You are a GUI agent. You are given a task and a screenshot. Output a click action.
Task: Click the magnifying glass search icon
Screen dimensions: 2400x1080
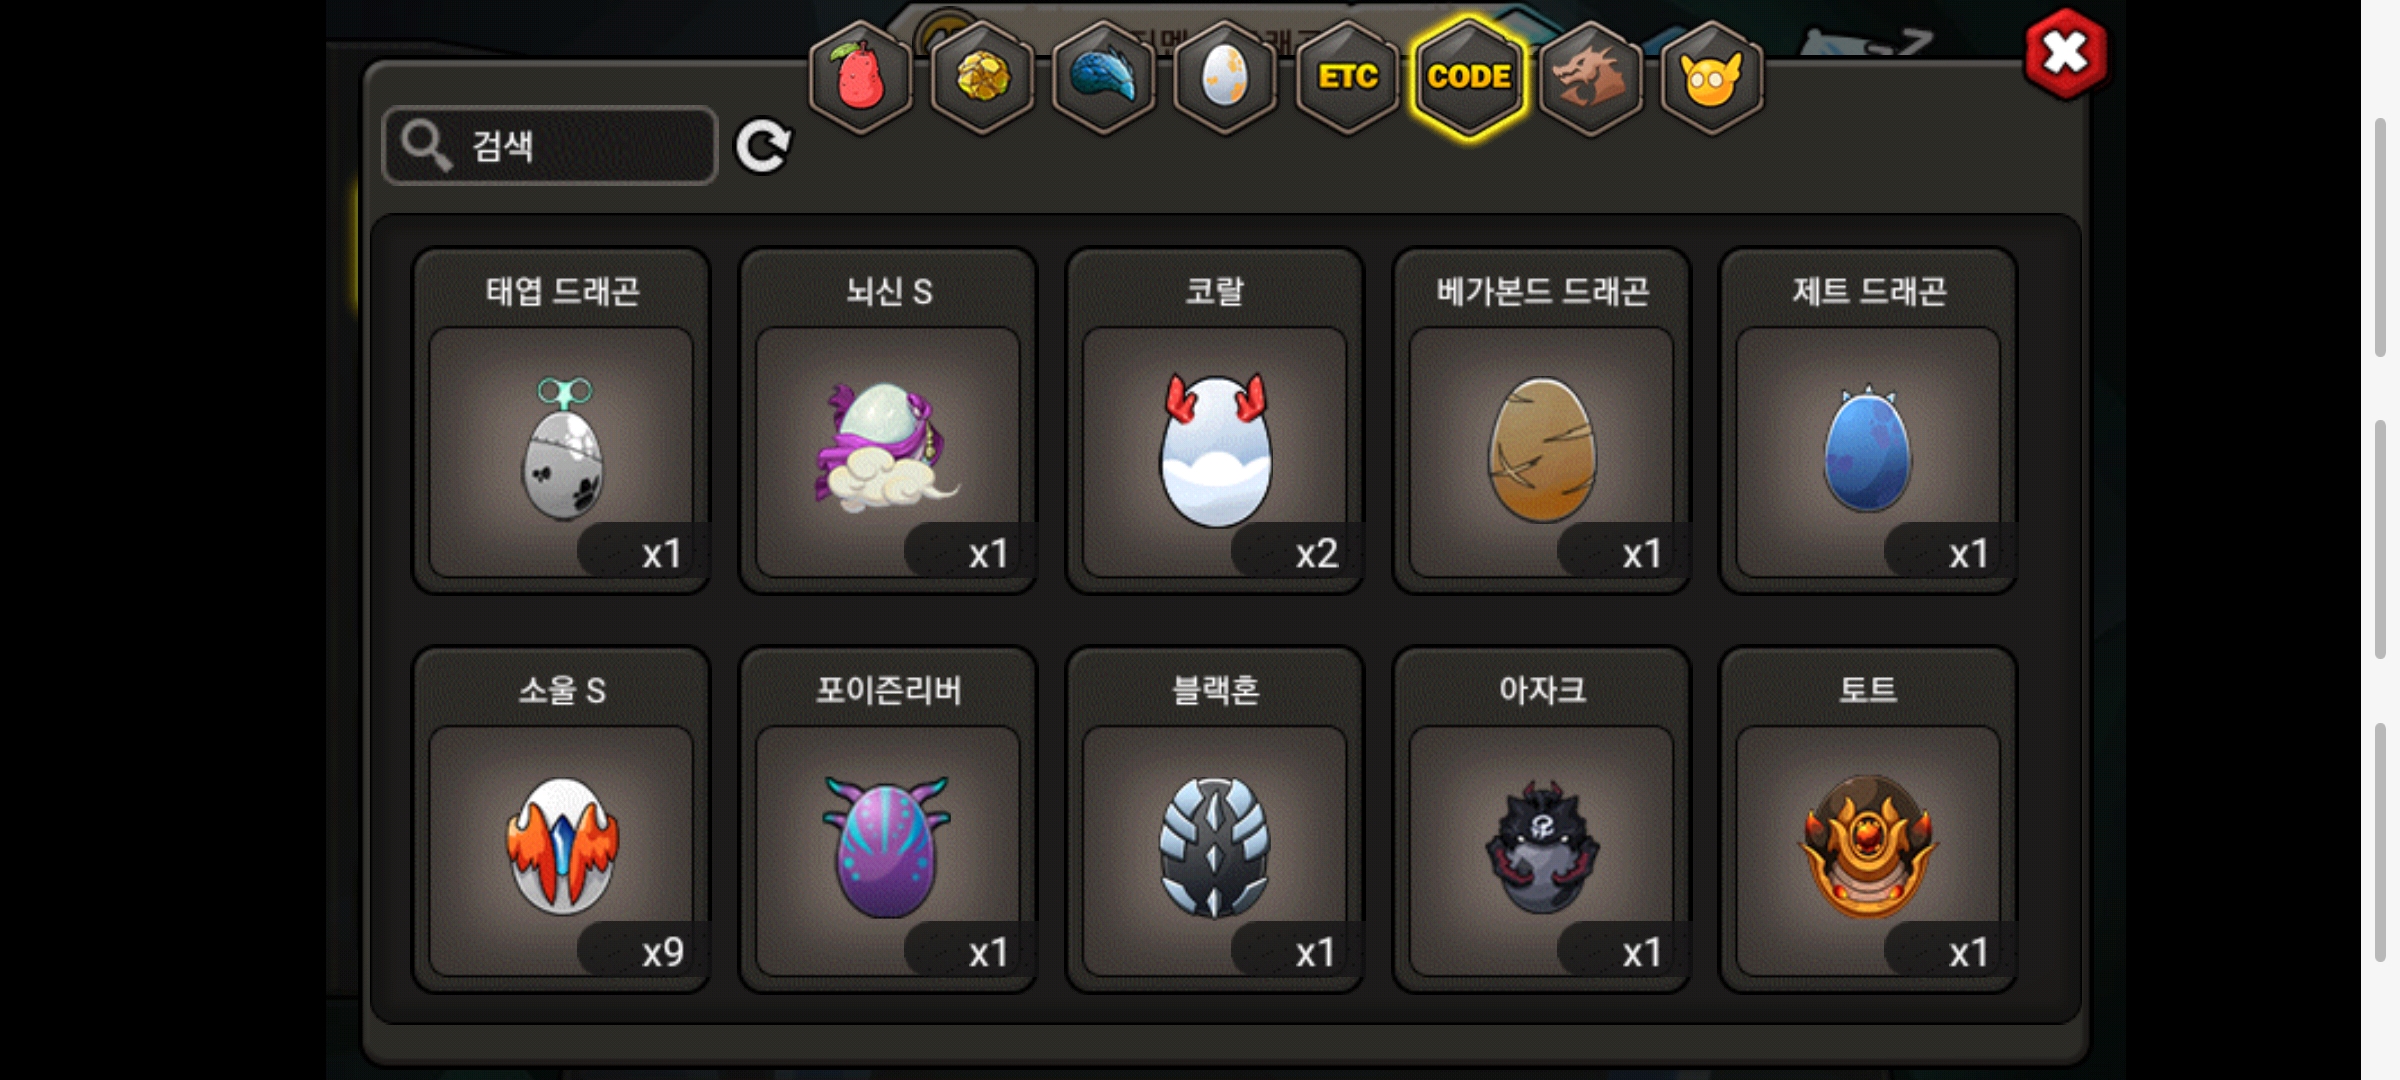click(426, 146)
